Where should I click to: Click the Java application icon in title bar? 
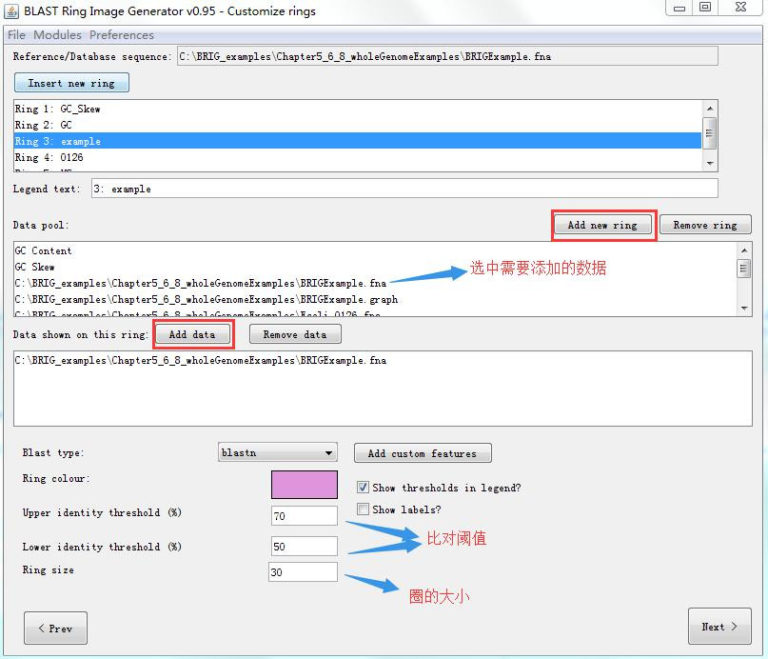click(x=11, y=11)
